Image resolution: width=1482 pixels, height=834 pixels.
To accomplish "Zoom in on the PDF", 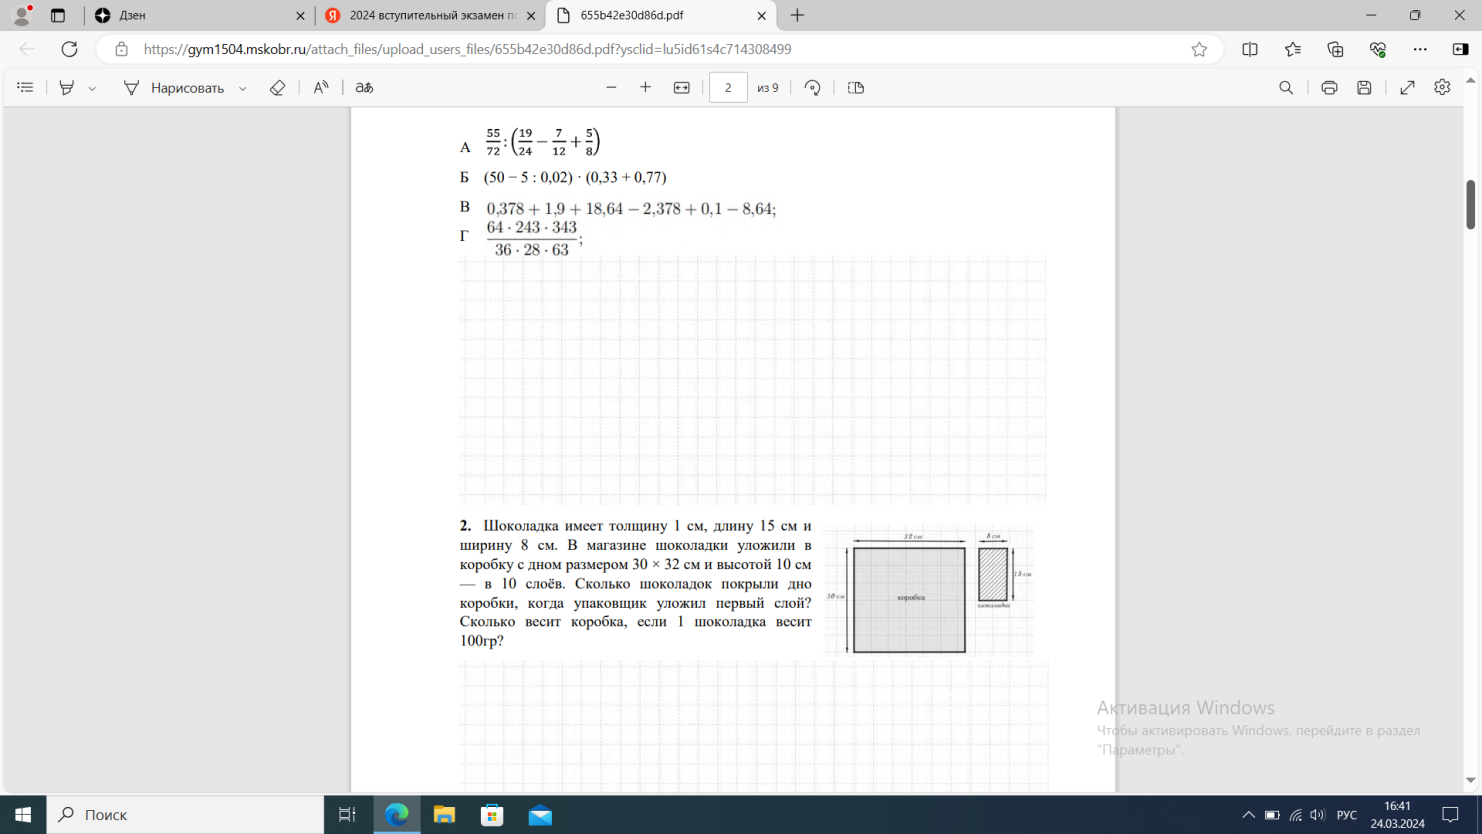I will pyautogui.click(x=645, y=88).
